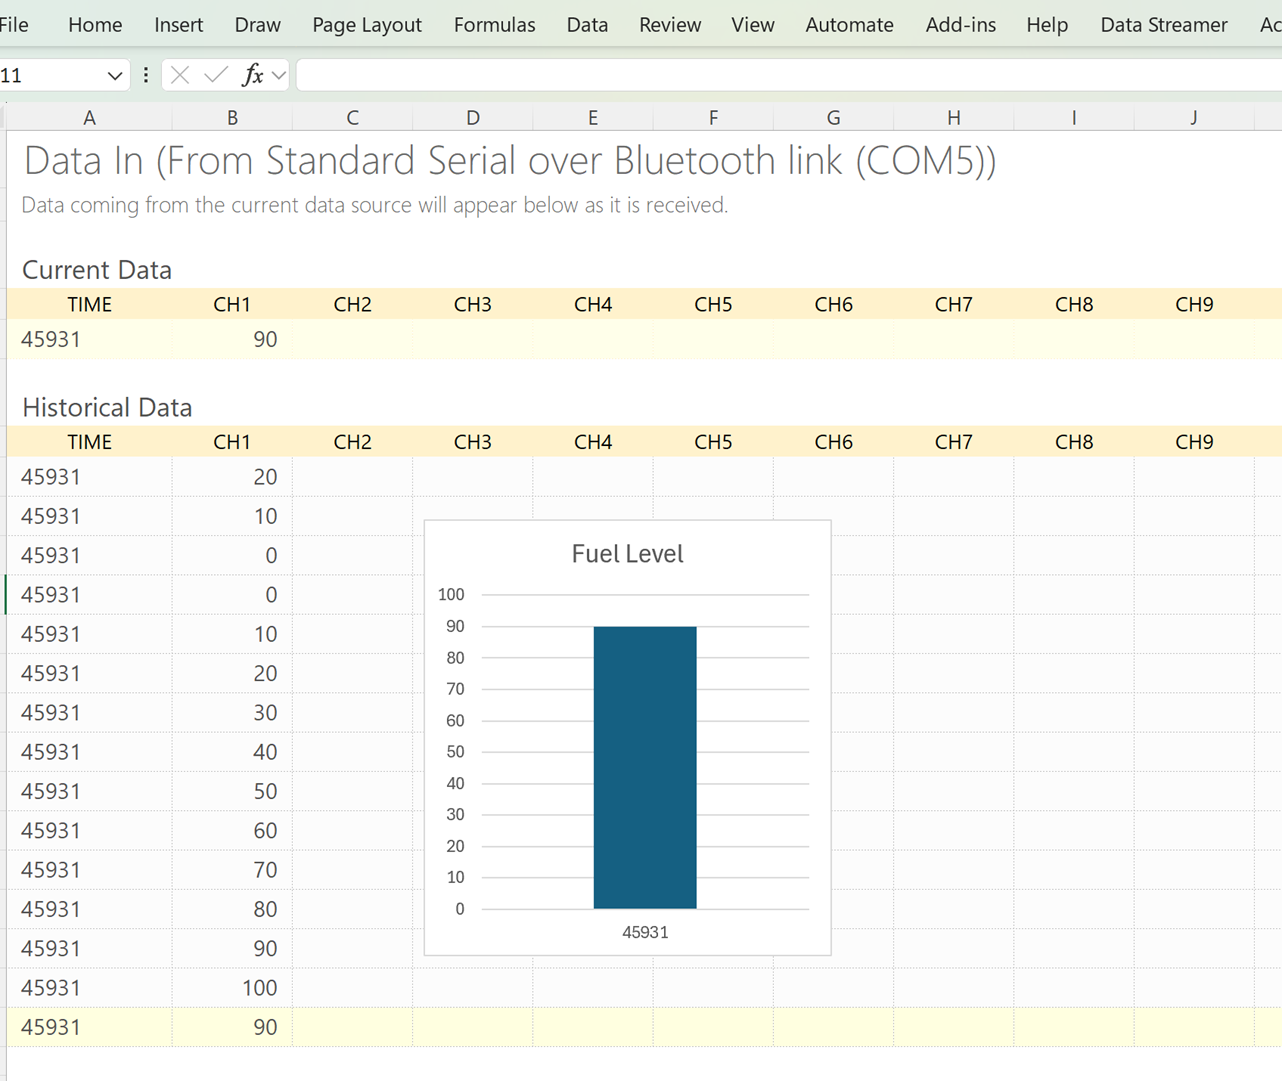The width and height of the screenshot is (1282, 1081).
Task: Open the Data Streamer tab
Action: click(x=1163, y=25)
